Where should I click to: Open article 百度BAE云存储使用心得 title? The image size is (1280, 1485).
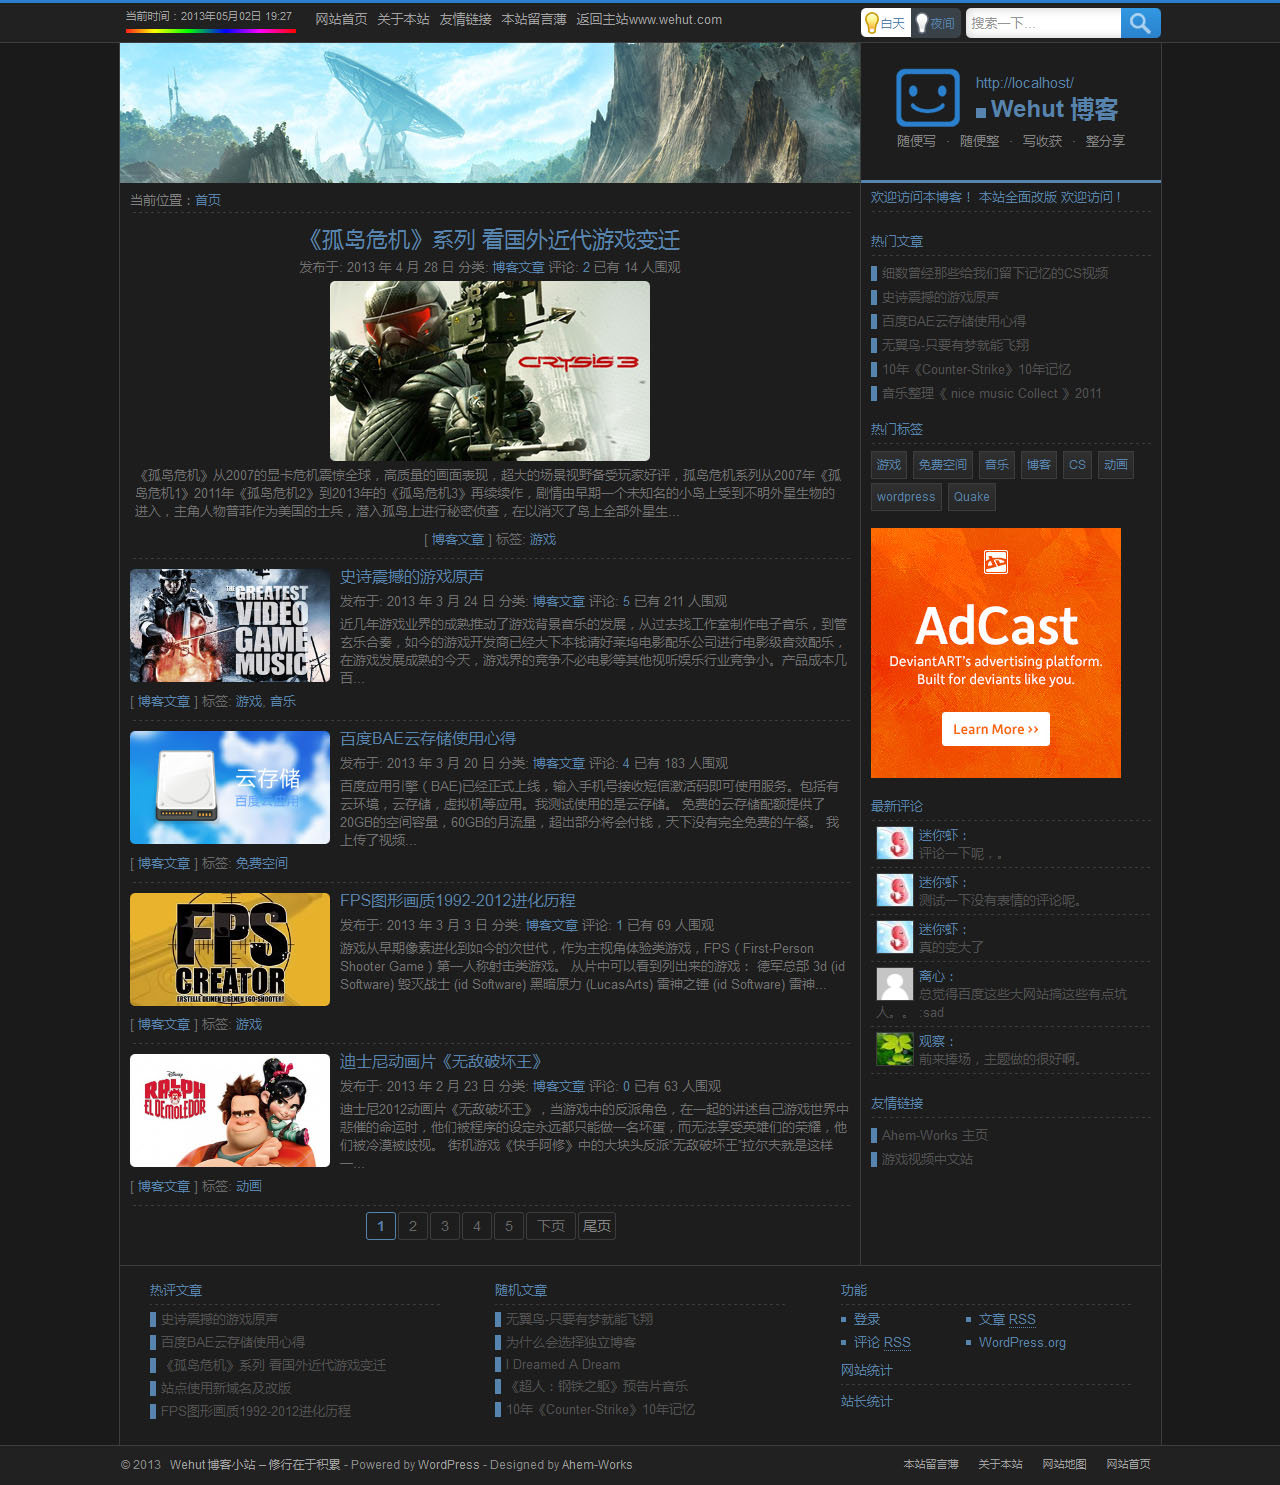click(428, 739)
